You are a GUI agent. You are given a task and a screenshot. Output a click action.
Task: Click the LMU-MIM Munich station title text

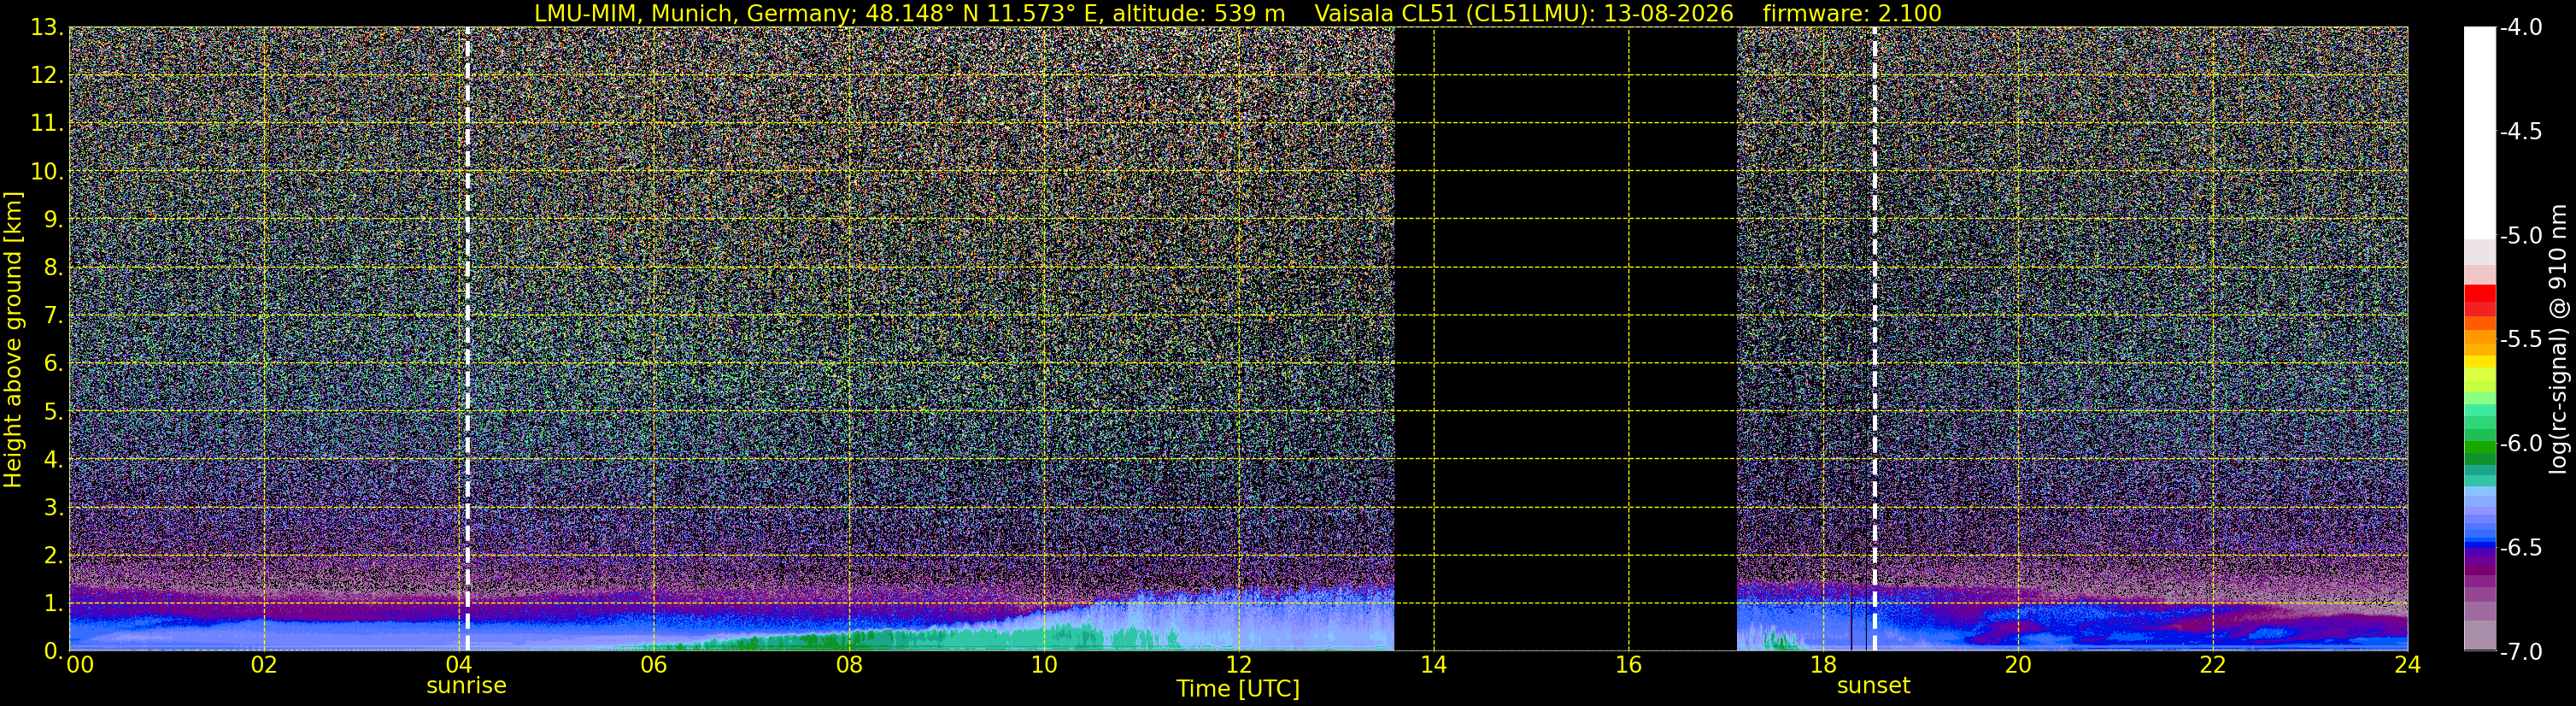pos(909,14)
